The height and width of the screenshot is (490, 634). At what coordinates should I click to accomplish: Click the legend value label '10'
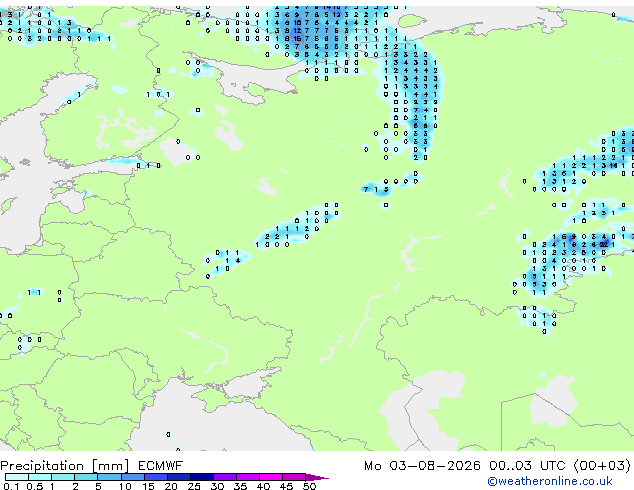coord(125,486)
